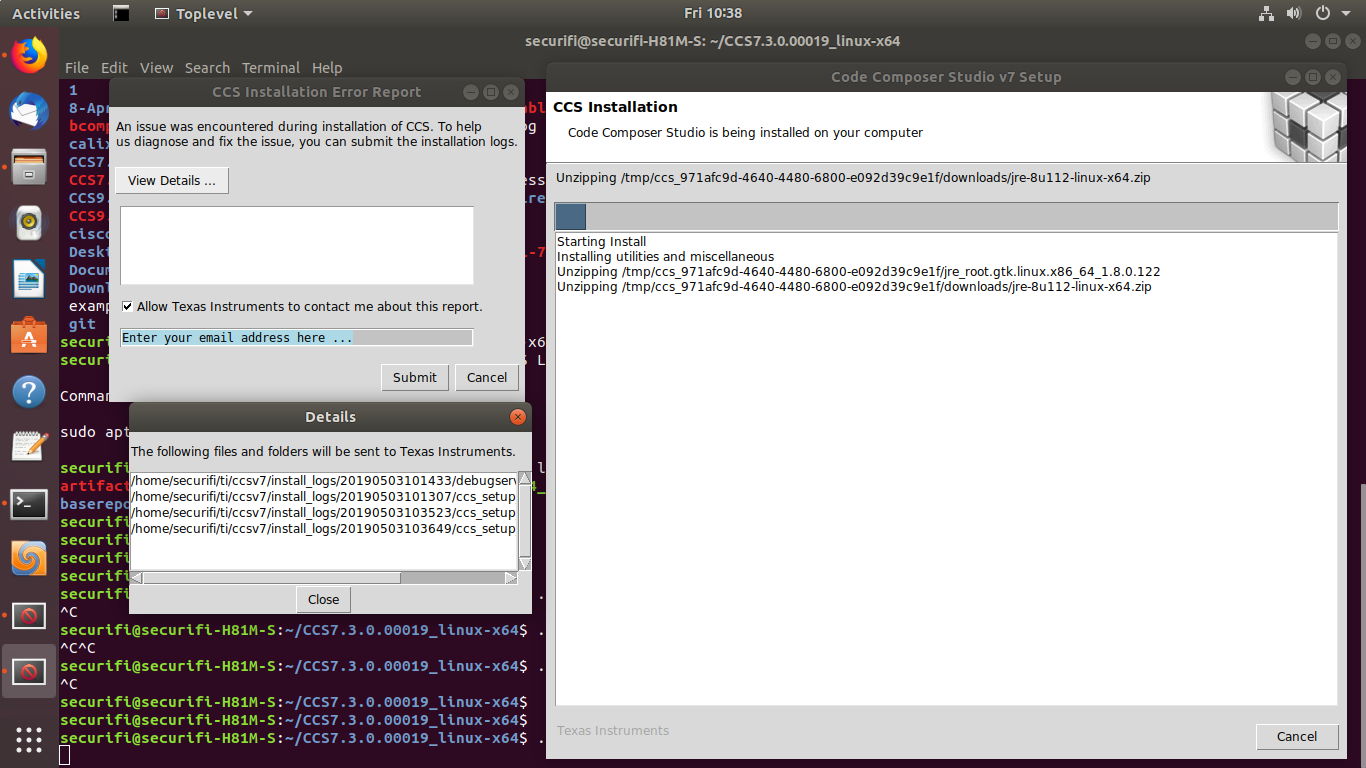Open the power tray icon

pyautogui.click(x=1322, y=13)
